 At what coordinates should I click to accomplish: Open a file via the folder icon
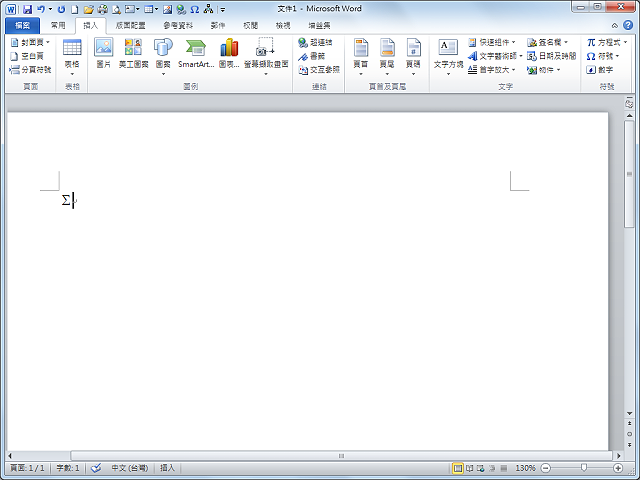click(89, 9)
